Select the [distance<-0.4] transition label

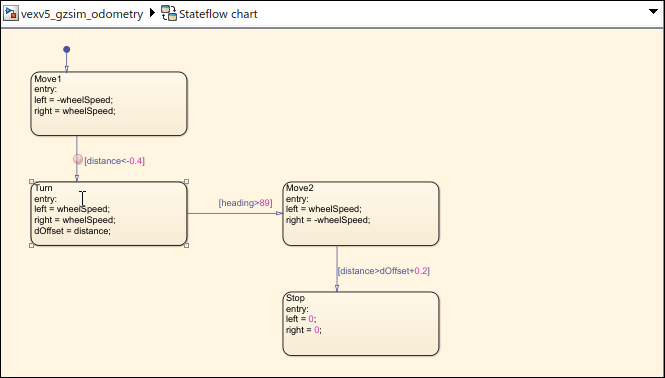tap(115, 161)
